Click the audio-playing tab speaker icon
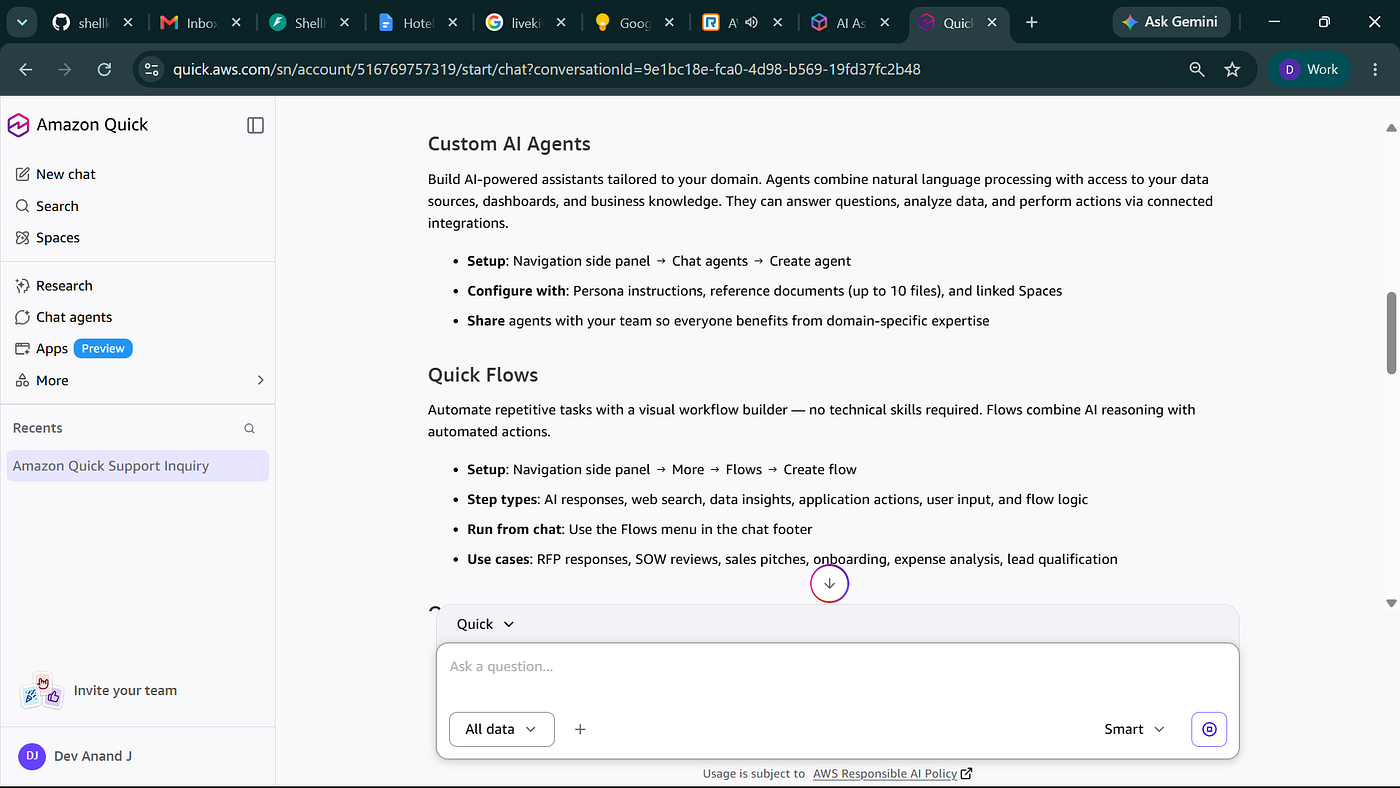1400x788 pixels. (x=751, y=22)
